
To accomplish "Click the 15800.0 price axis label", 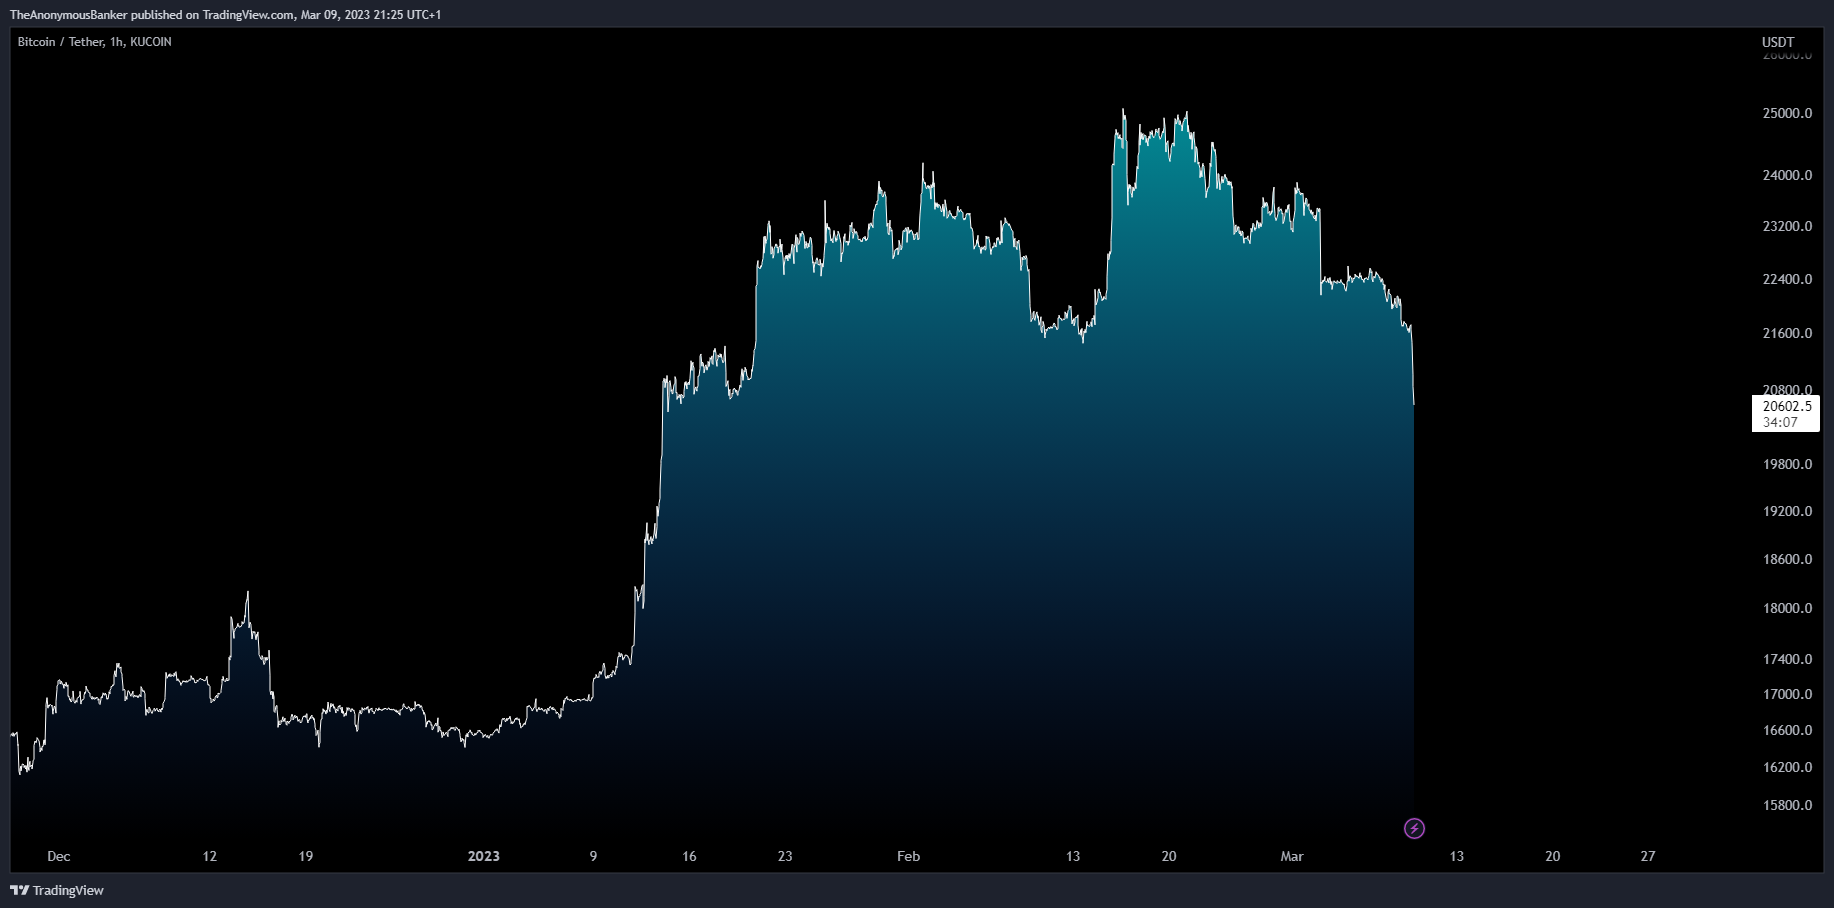I will click(x=1787, y=805).
